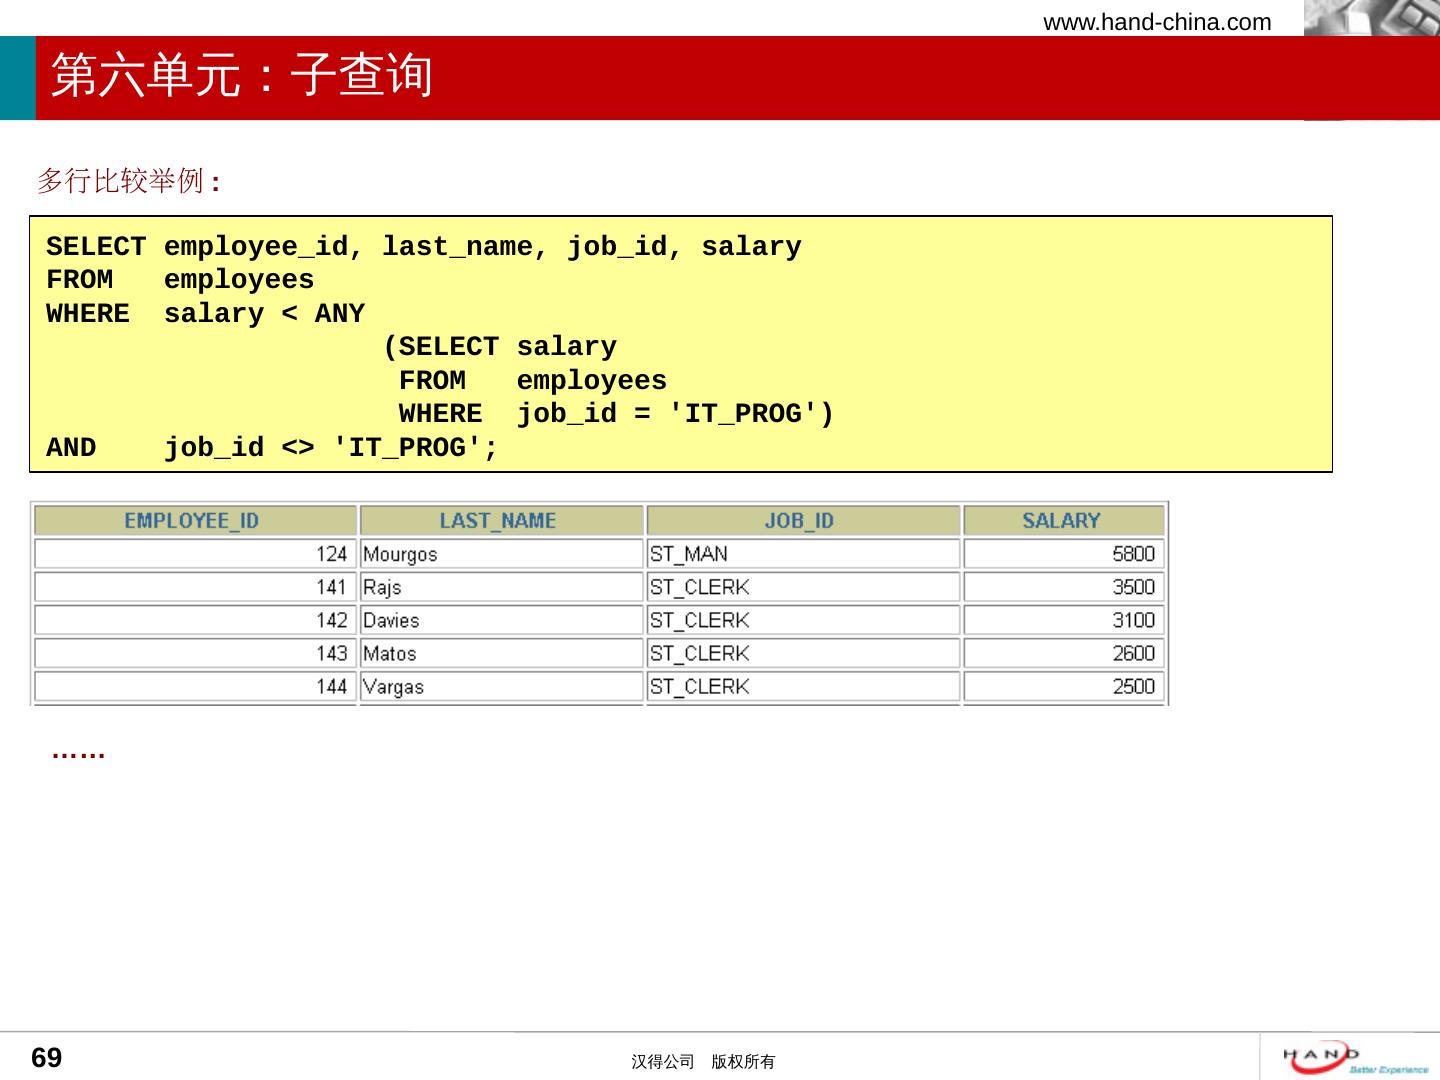Click the 多行比较举例 heading
The image size is (1440, 1080).
[x=129, y=181]
